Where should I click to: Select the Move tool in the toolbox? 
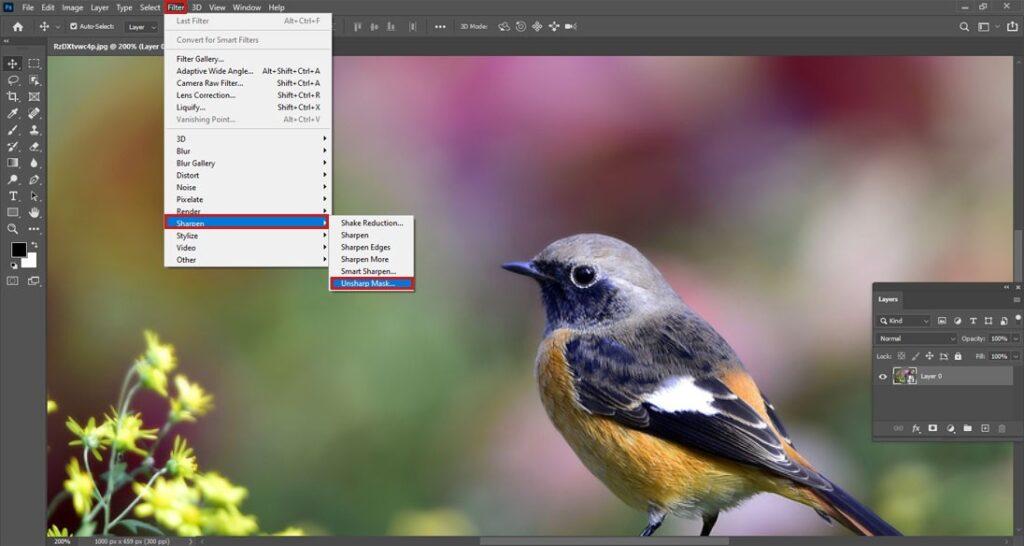click(12, 63)
